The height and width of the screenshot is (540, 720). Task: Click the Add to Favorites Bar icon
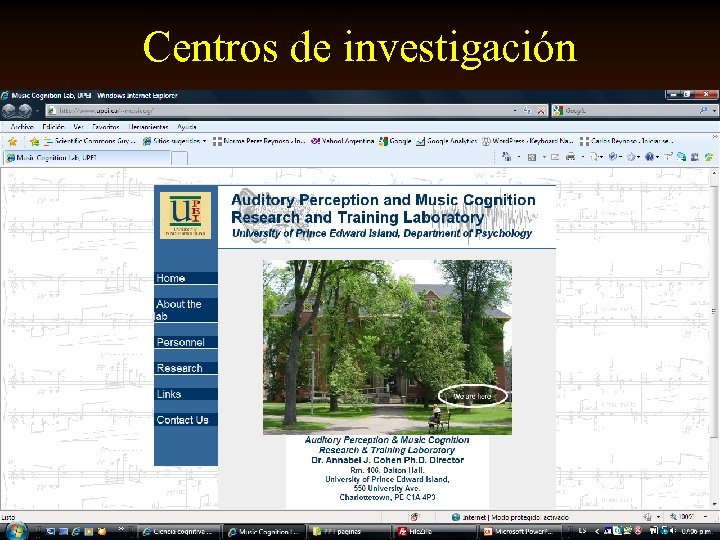[34, 141]
